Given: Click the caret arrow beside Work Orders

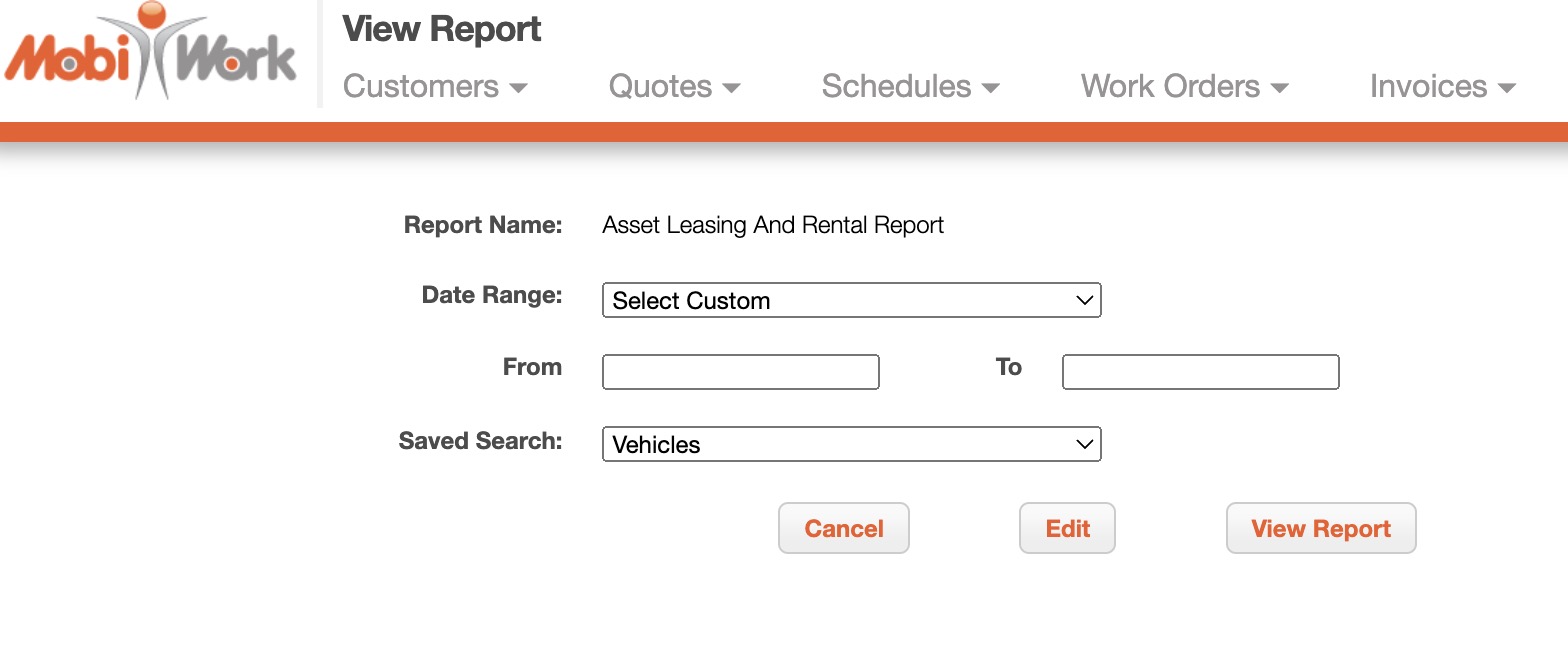Looking at the screenshot, I should tap(1279, 88).
